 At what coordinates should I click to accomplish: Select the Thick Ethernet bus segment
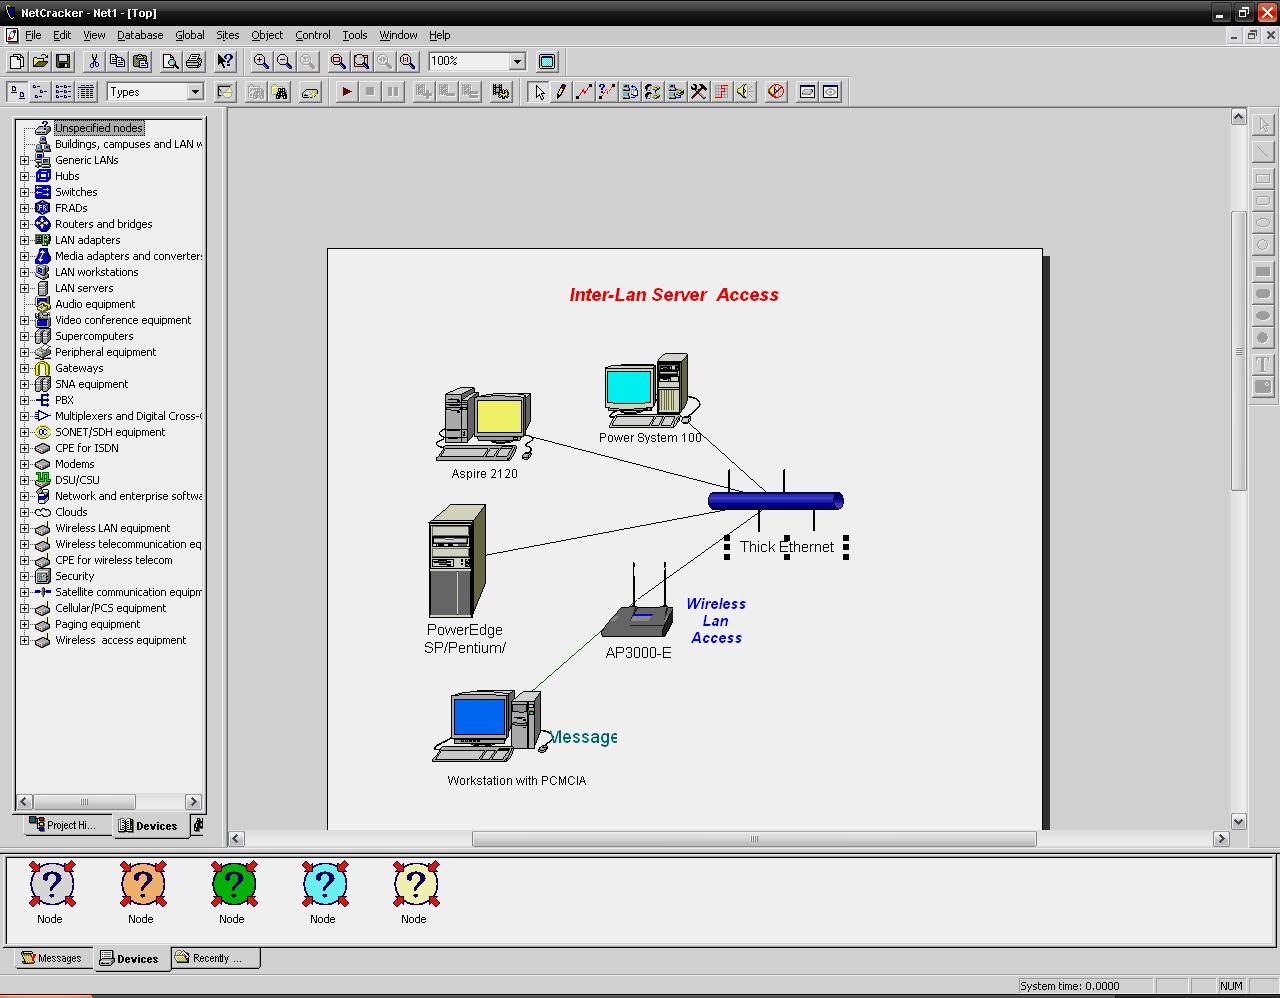(776, 501)
